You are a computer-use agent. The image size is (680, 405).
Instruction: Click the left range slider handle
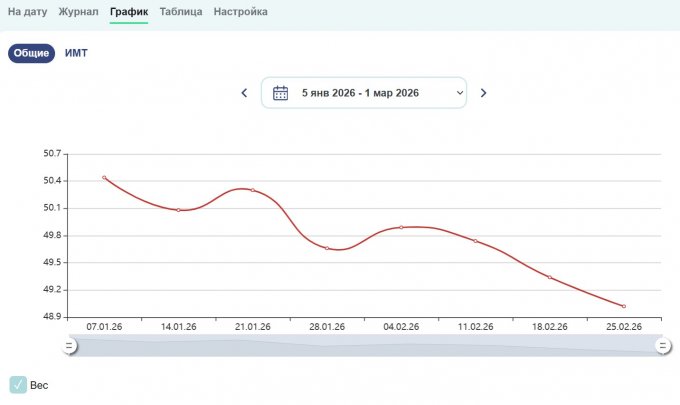[x=70, y=346]
